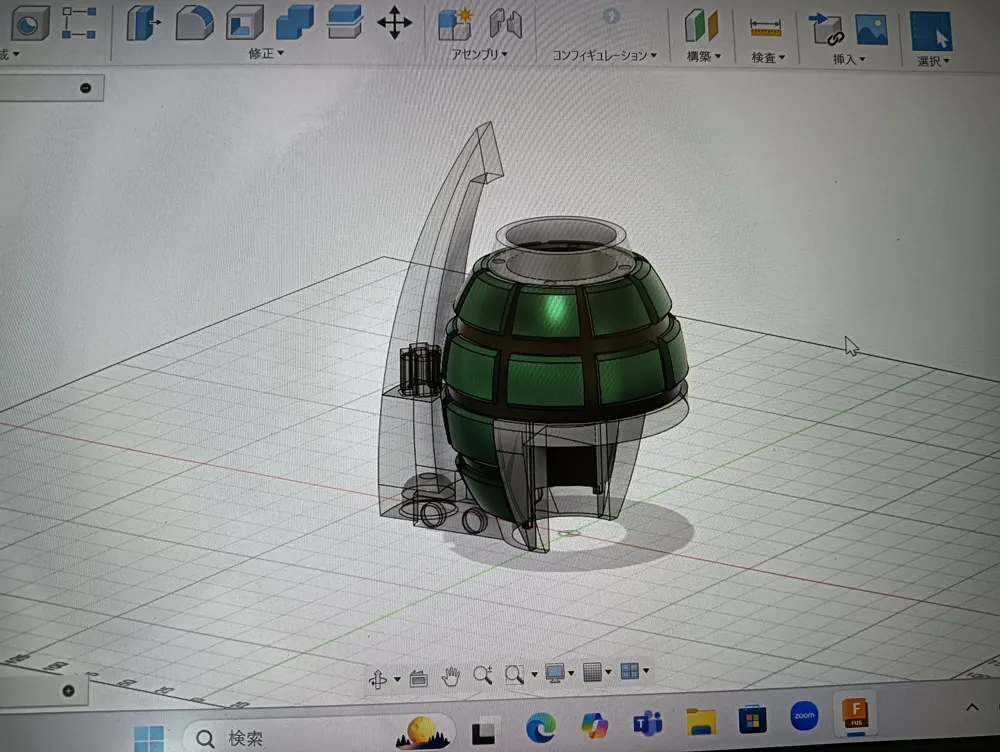This screenshot has width=1000, height=752.
Task: Select the Press Pull tool in the modify toolbar
Action: tap(144, 22)
